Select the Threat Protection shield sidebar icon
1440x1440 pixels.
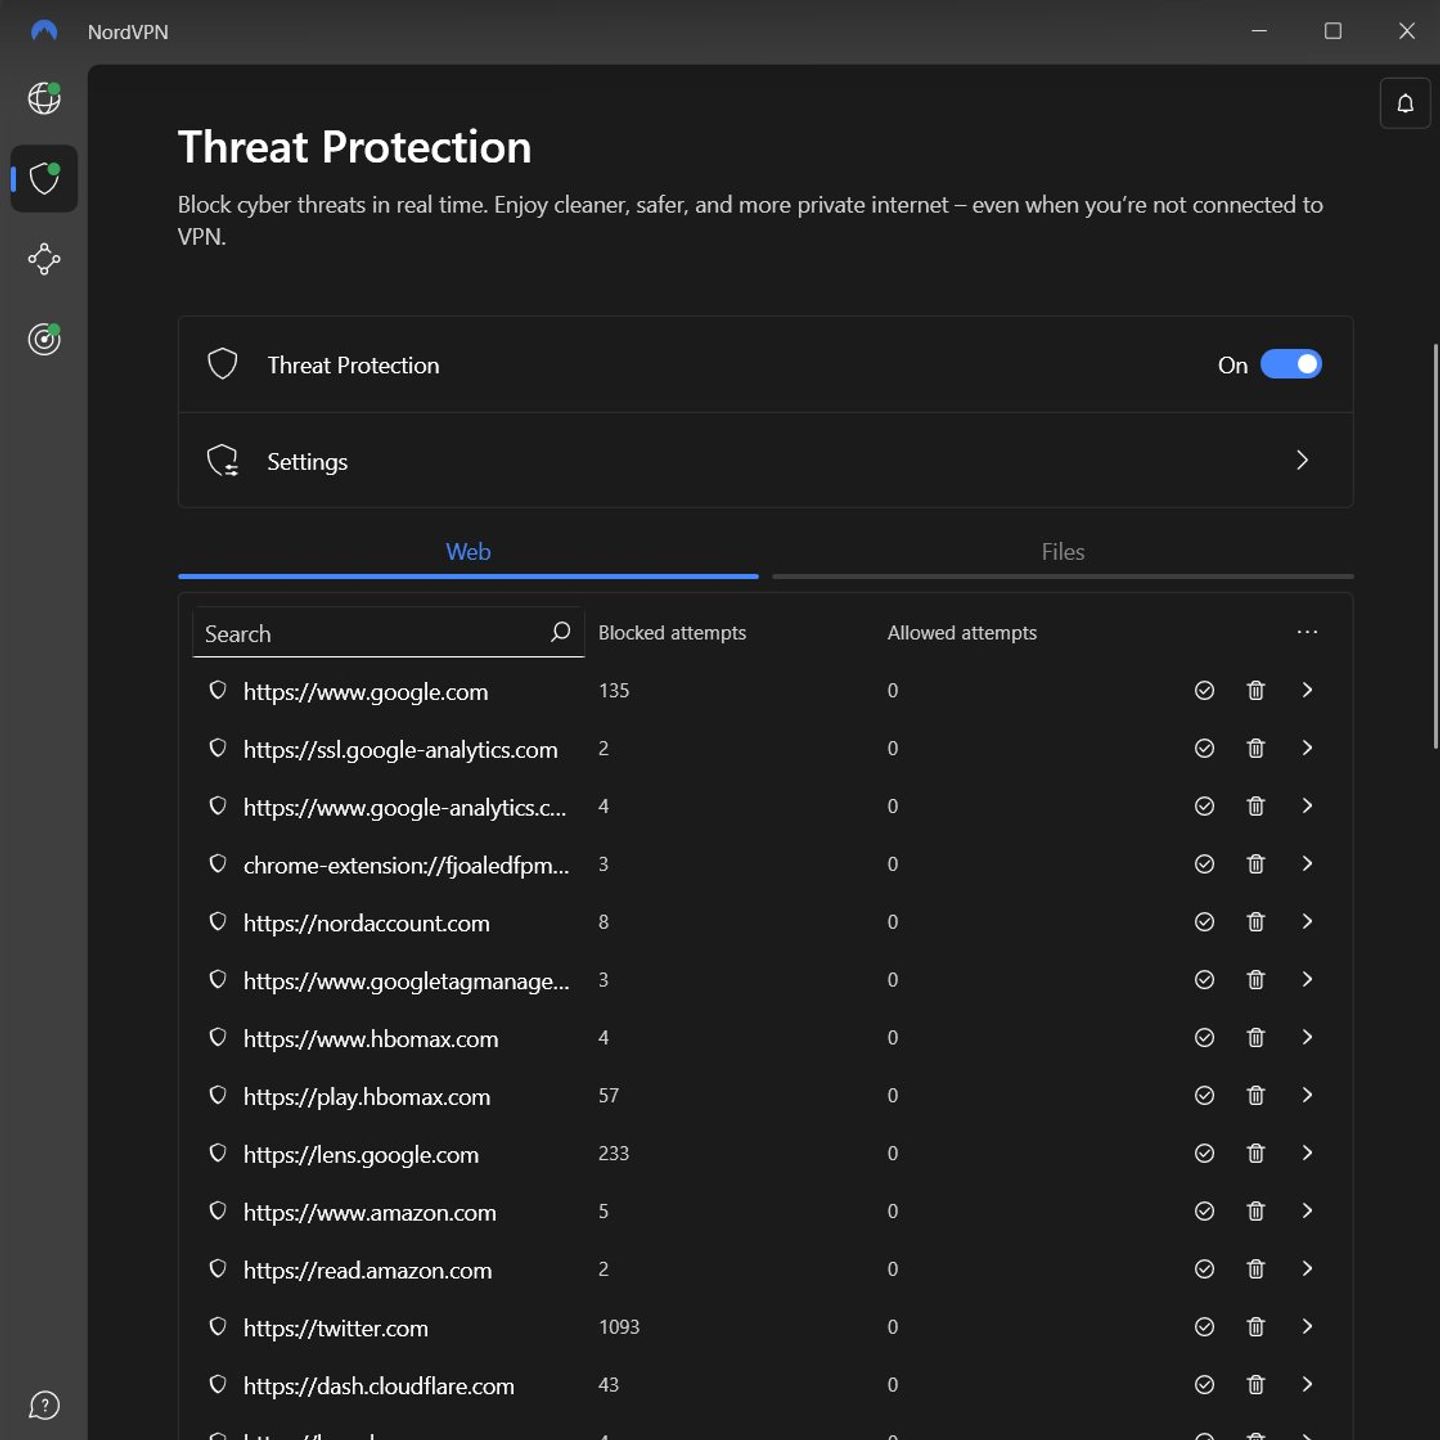click(x=44, y=178)
